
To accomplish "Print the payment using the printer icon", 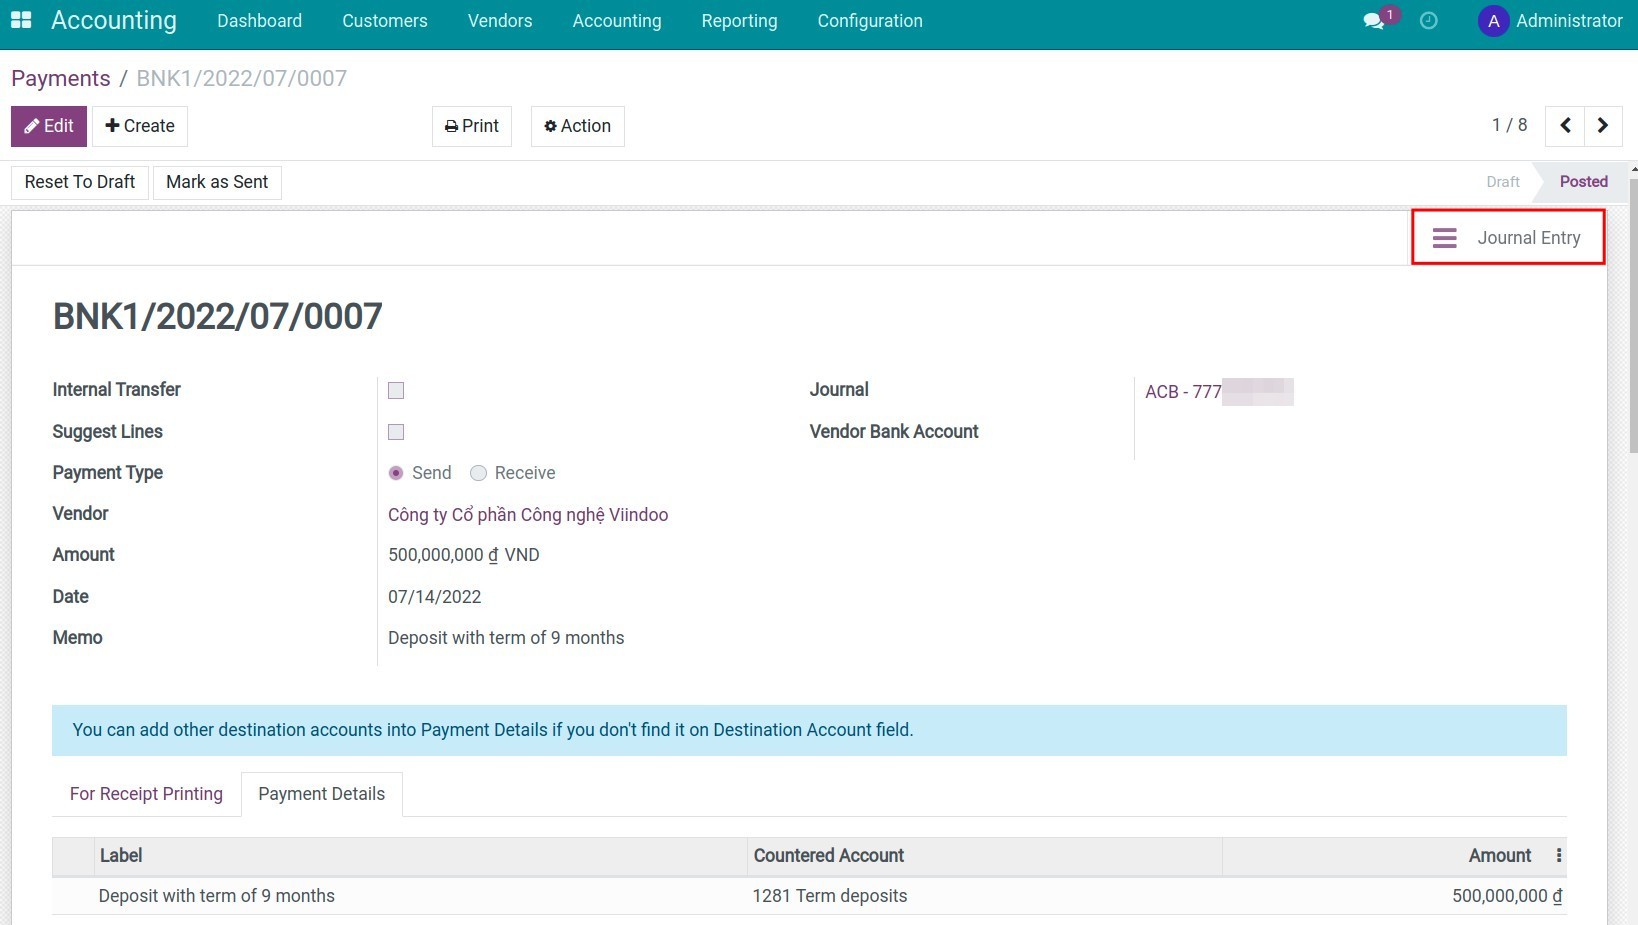I will [x=470, y=126].
